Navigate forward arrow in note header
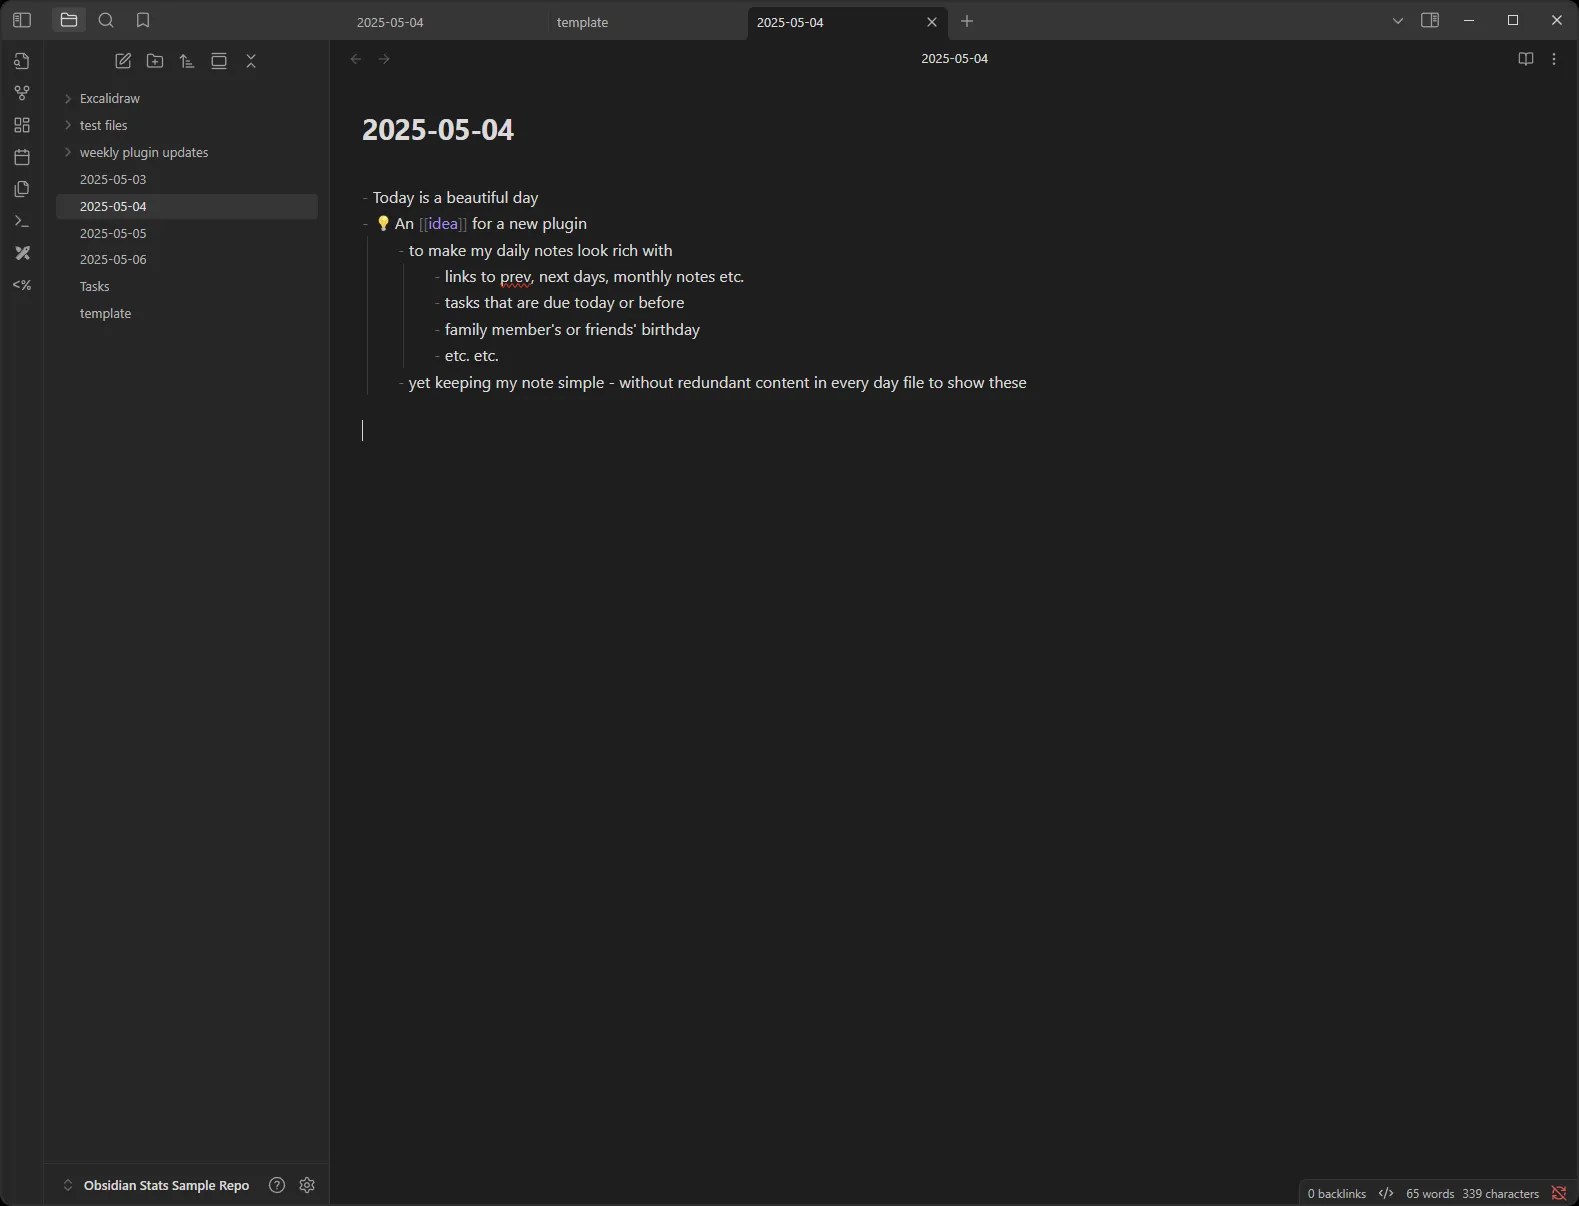Viewport: 1579px width, 1206px height. (x=384, y=59)
